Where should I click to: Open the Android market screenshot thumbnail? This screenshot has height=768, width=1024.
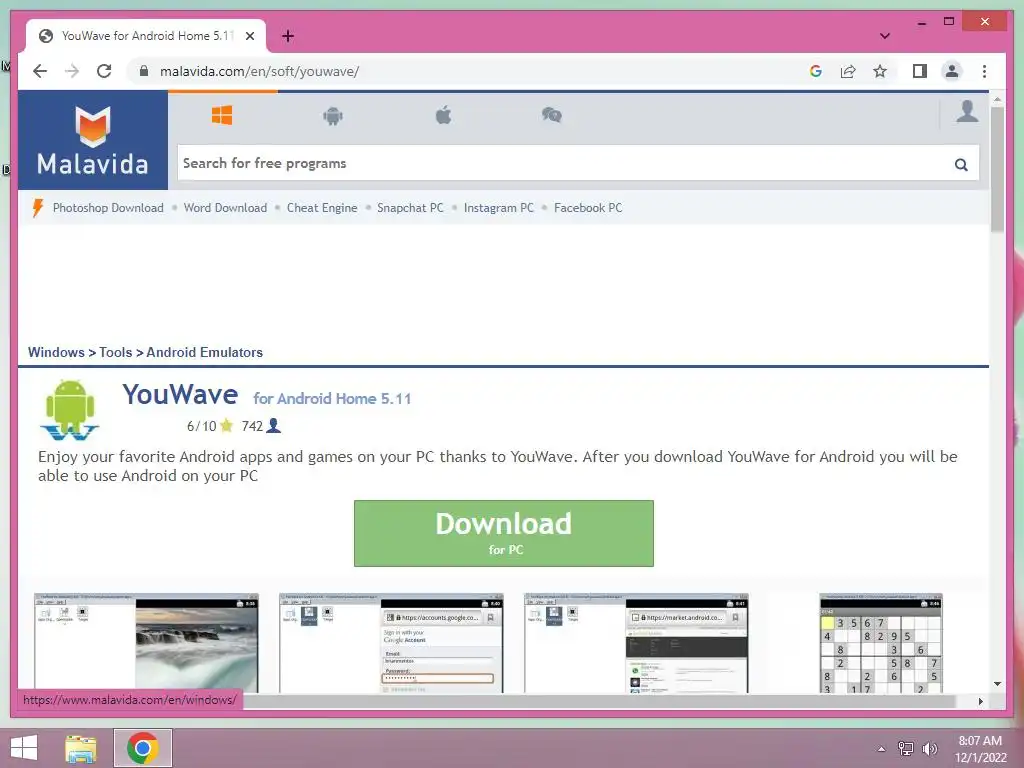(x=636, y=643)
